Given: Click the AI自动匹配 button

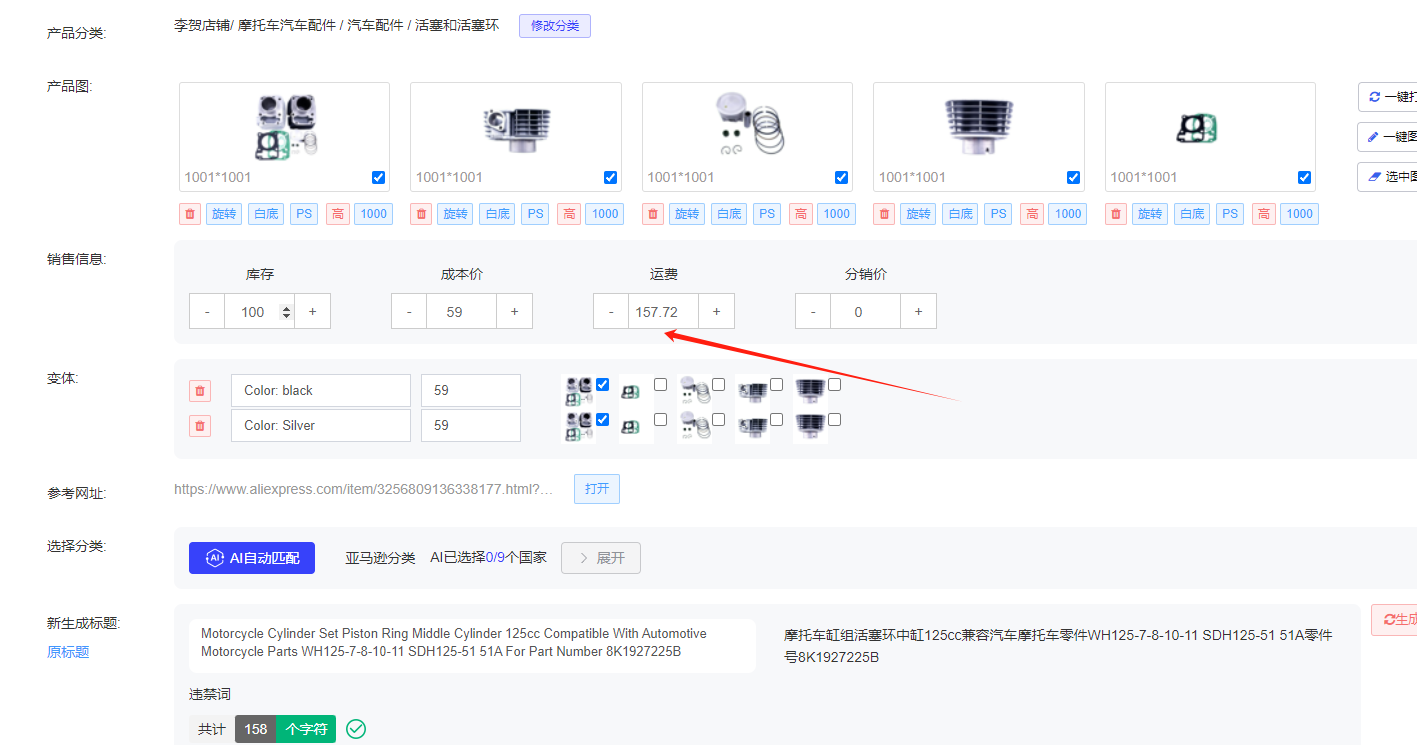Looking at the screenshot, I should point(252,558).
